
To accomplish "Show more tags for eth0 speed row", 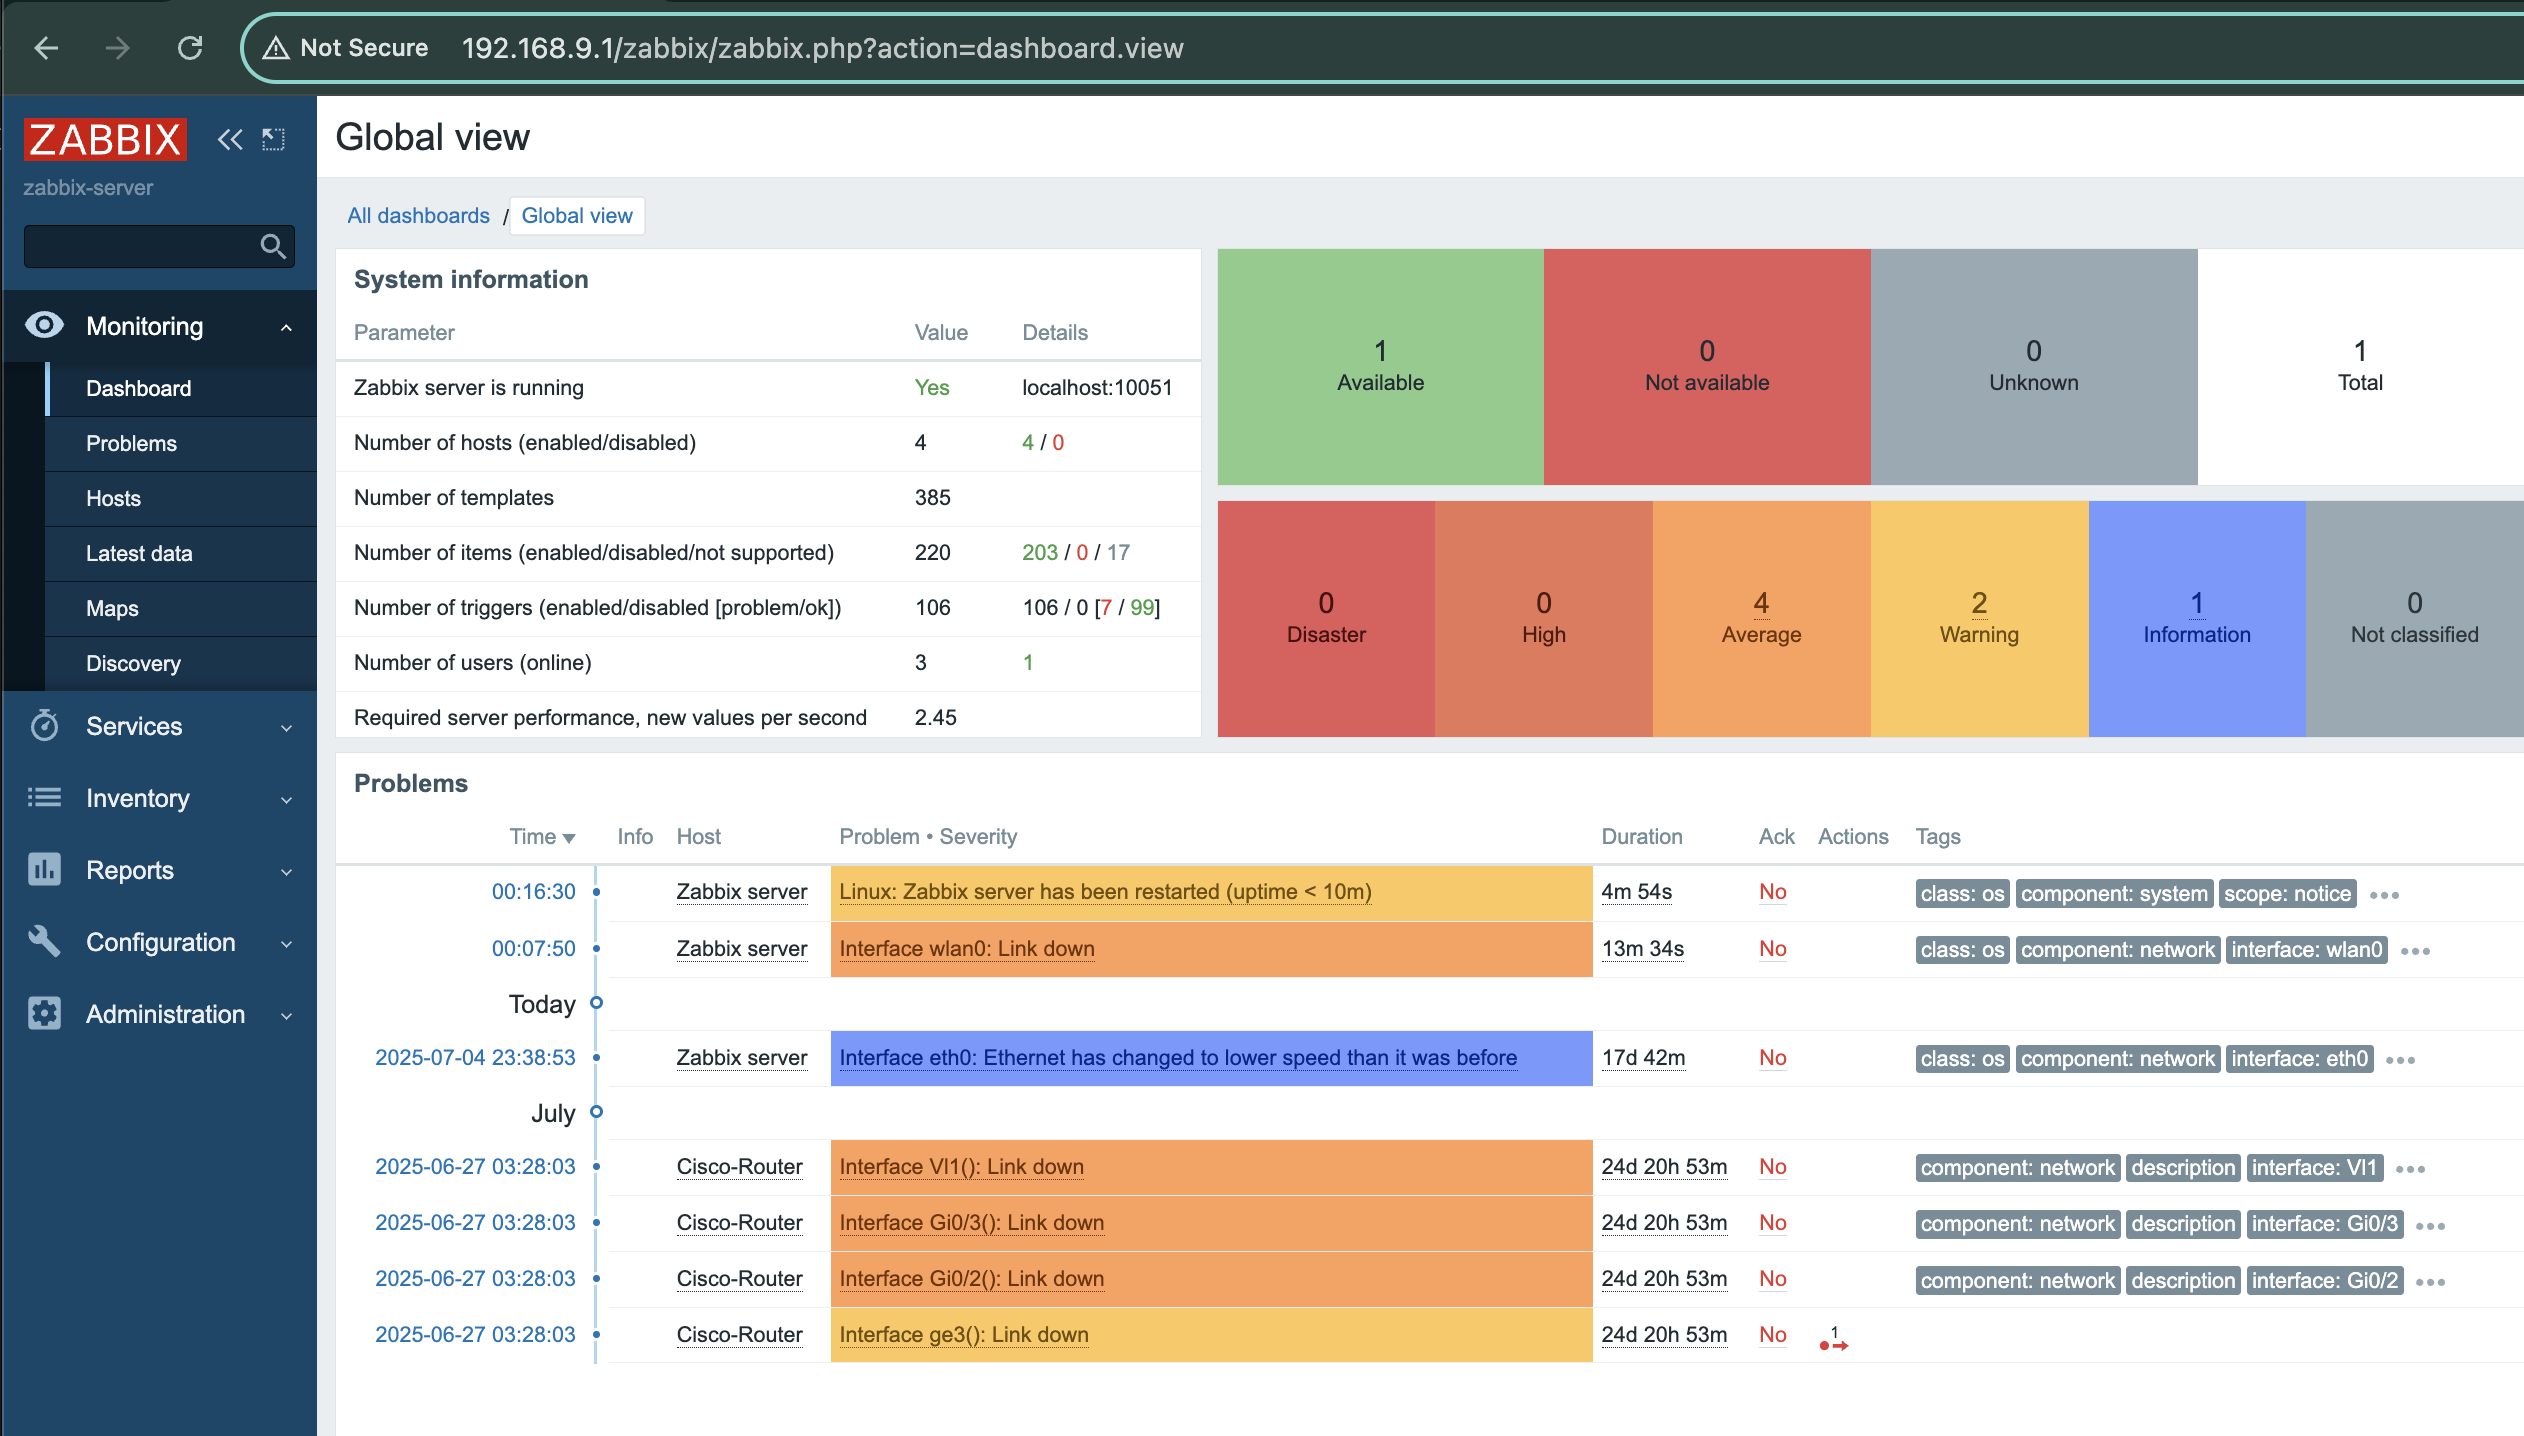I will coord(2400,1059).
